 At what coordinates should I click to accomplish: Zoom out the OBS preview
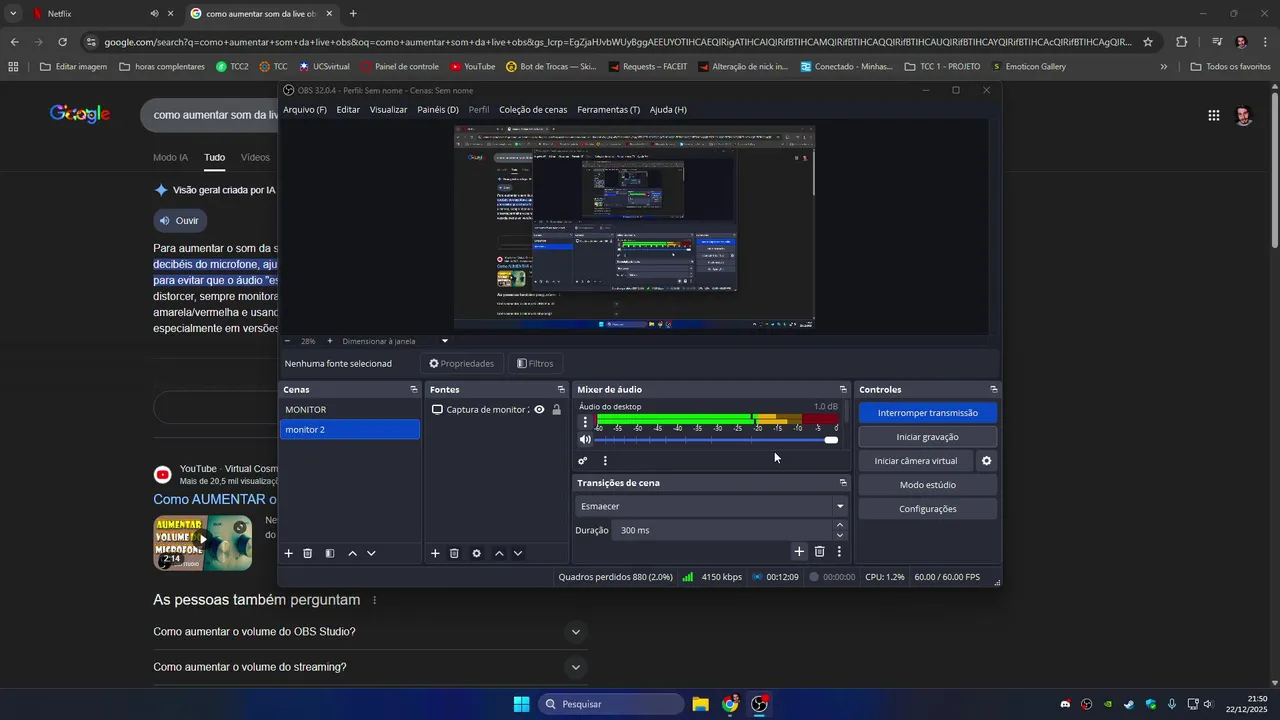(x=287, y=341)
